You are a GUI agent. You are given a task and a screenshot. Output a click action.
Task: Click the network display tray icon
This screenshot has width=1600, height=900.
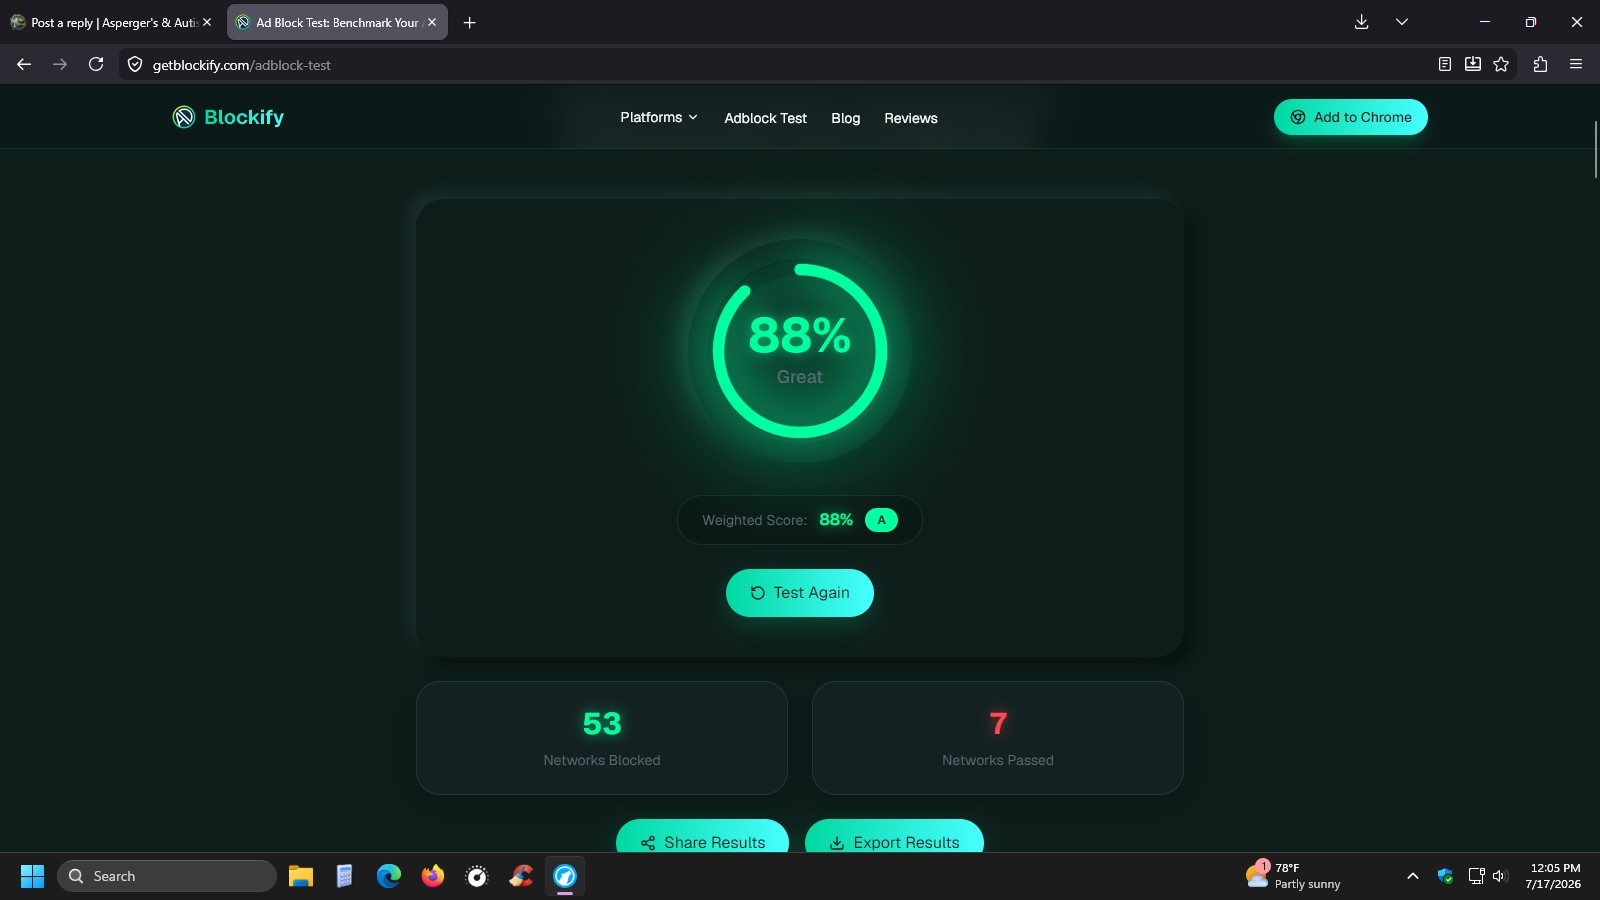[1476, 876]
